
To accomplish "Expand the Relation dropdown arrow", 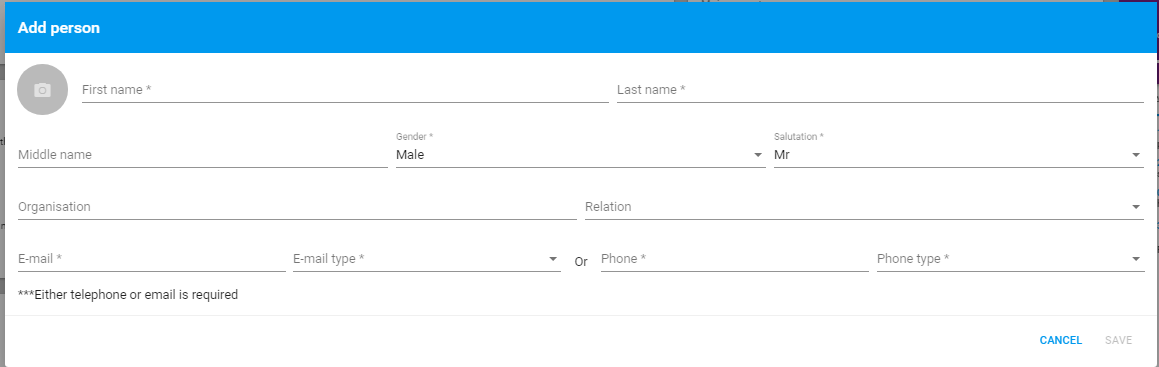I will tap(1136, 207).
